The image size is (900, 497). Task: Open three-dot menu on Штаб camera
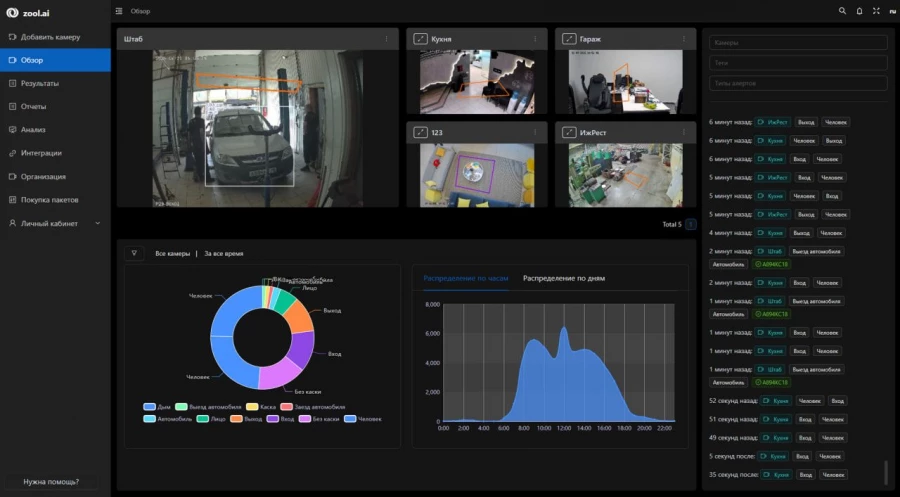coord(387,39)
